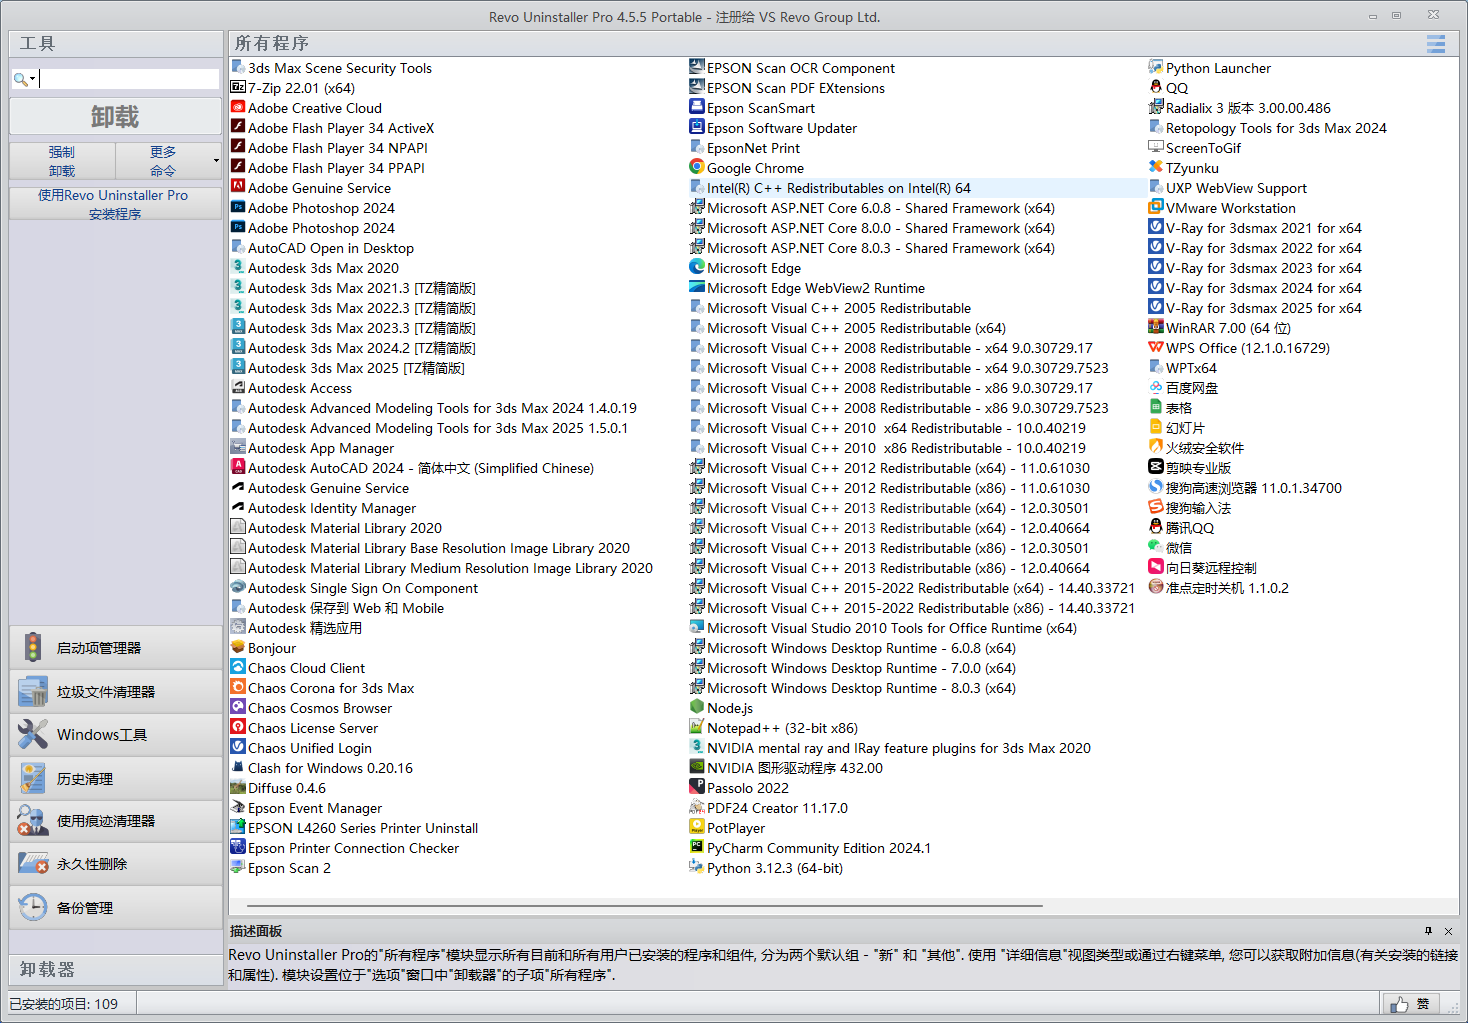The image size is (1468, 1023).
Task: Click the Notepad++ icon
Action: pos(697,727)
